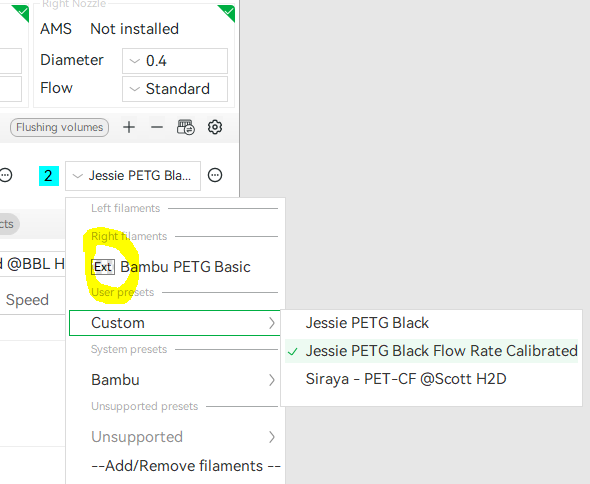Click the Flushing volumes button
The height and width of the screenshot is (484, 590).
(x=59, y=127)
